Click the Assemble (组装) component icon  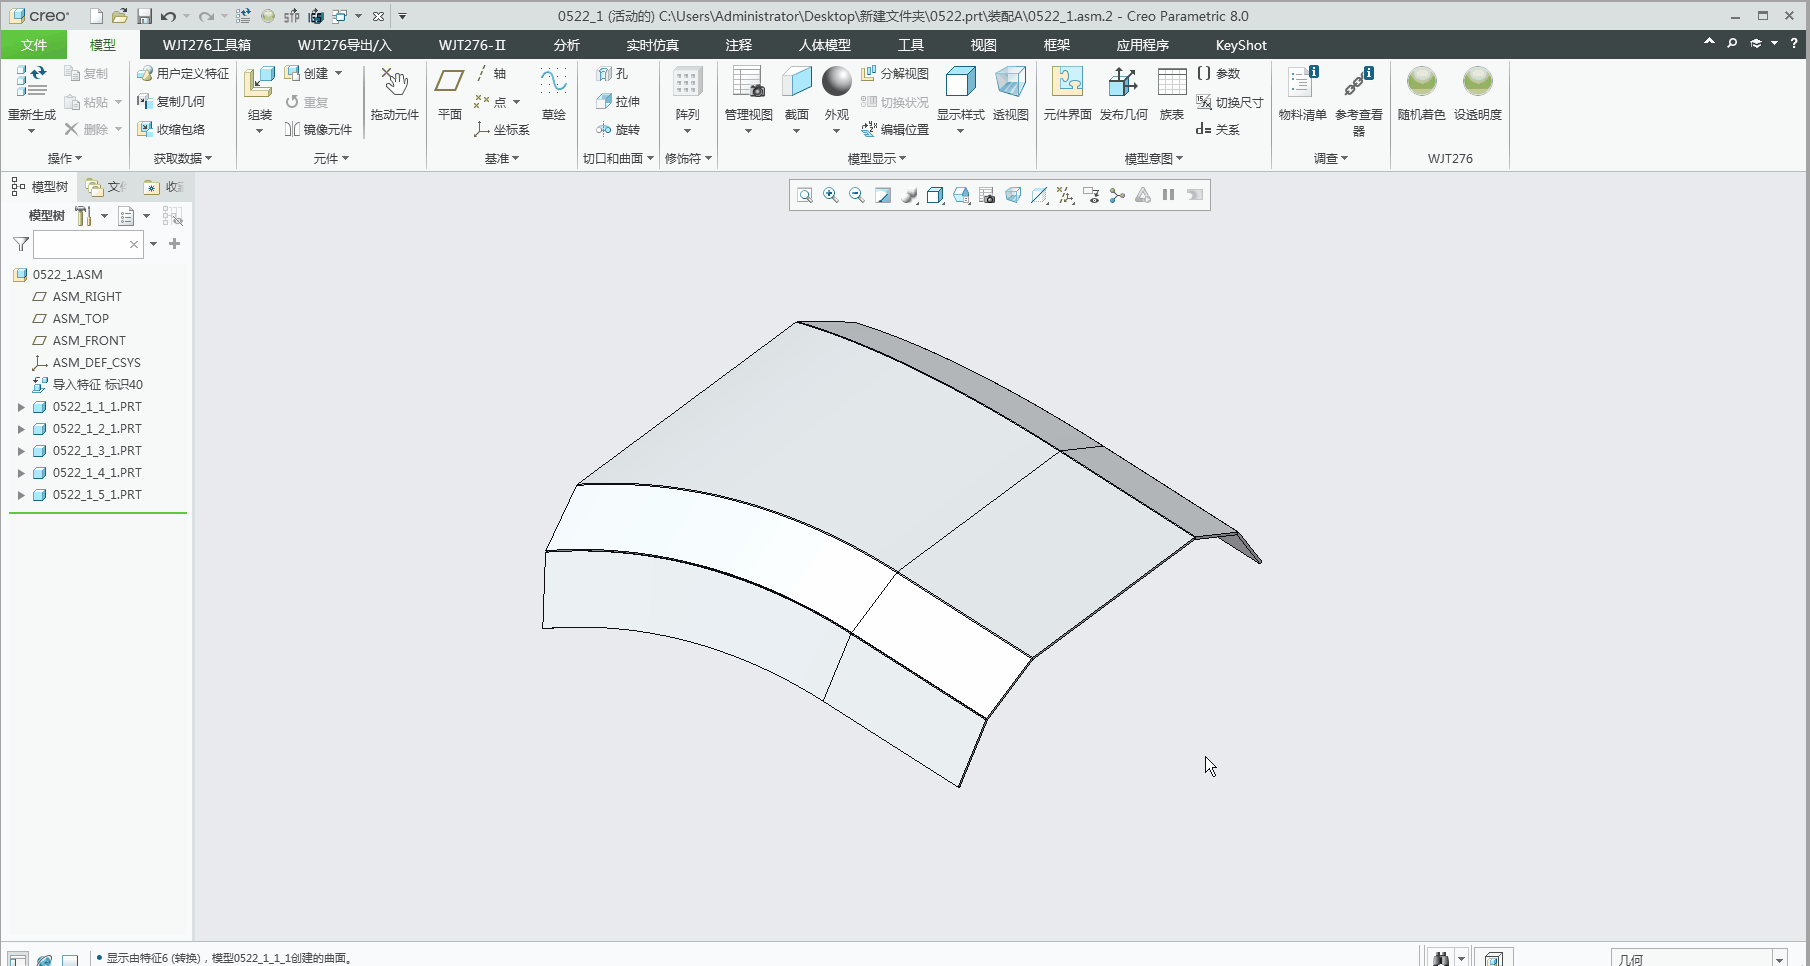tap(259, 83)
